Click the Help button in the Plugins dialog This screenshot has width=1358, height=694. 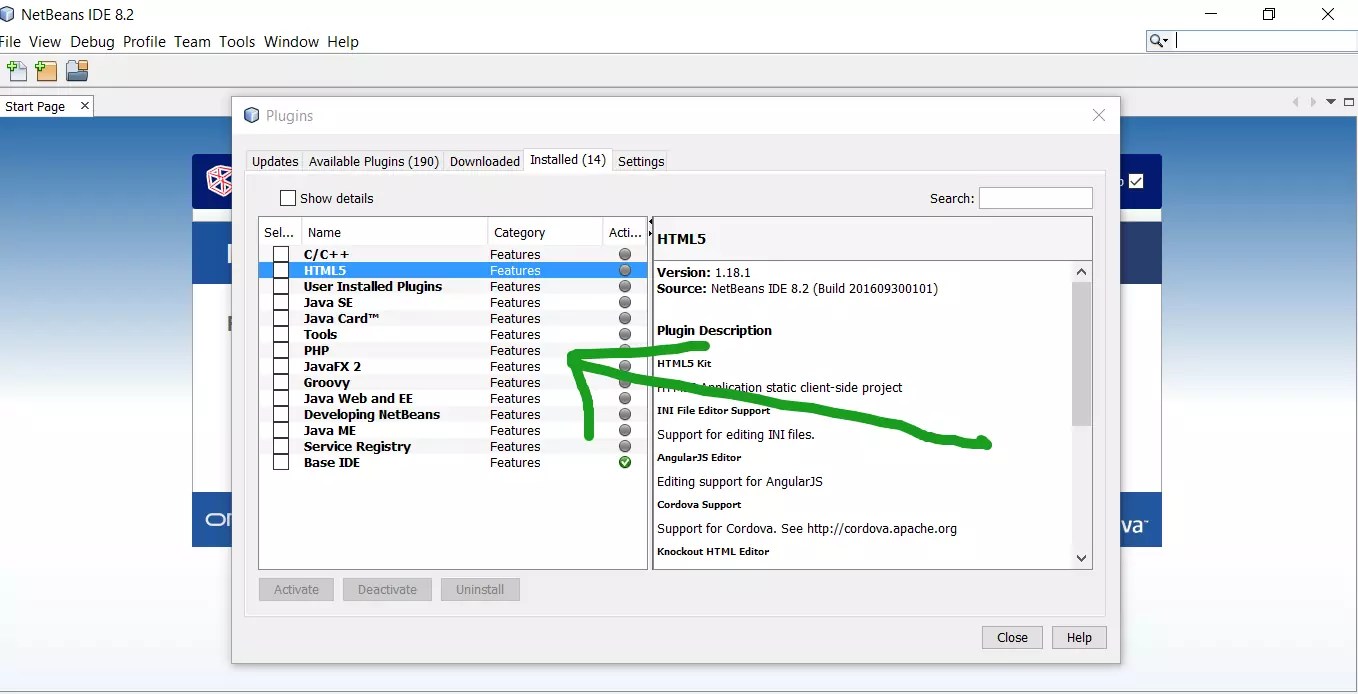click(x=1079, y=637)
